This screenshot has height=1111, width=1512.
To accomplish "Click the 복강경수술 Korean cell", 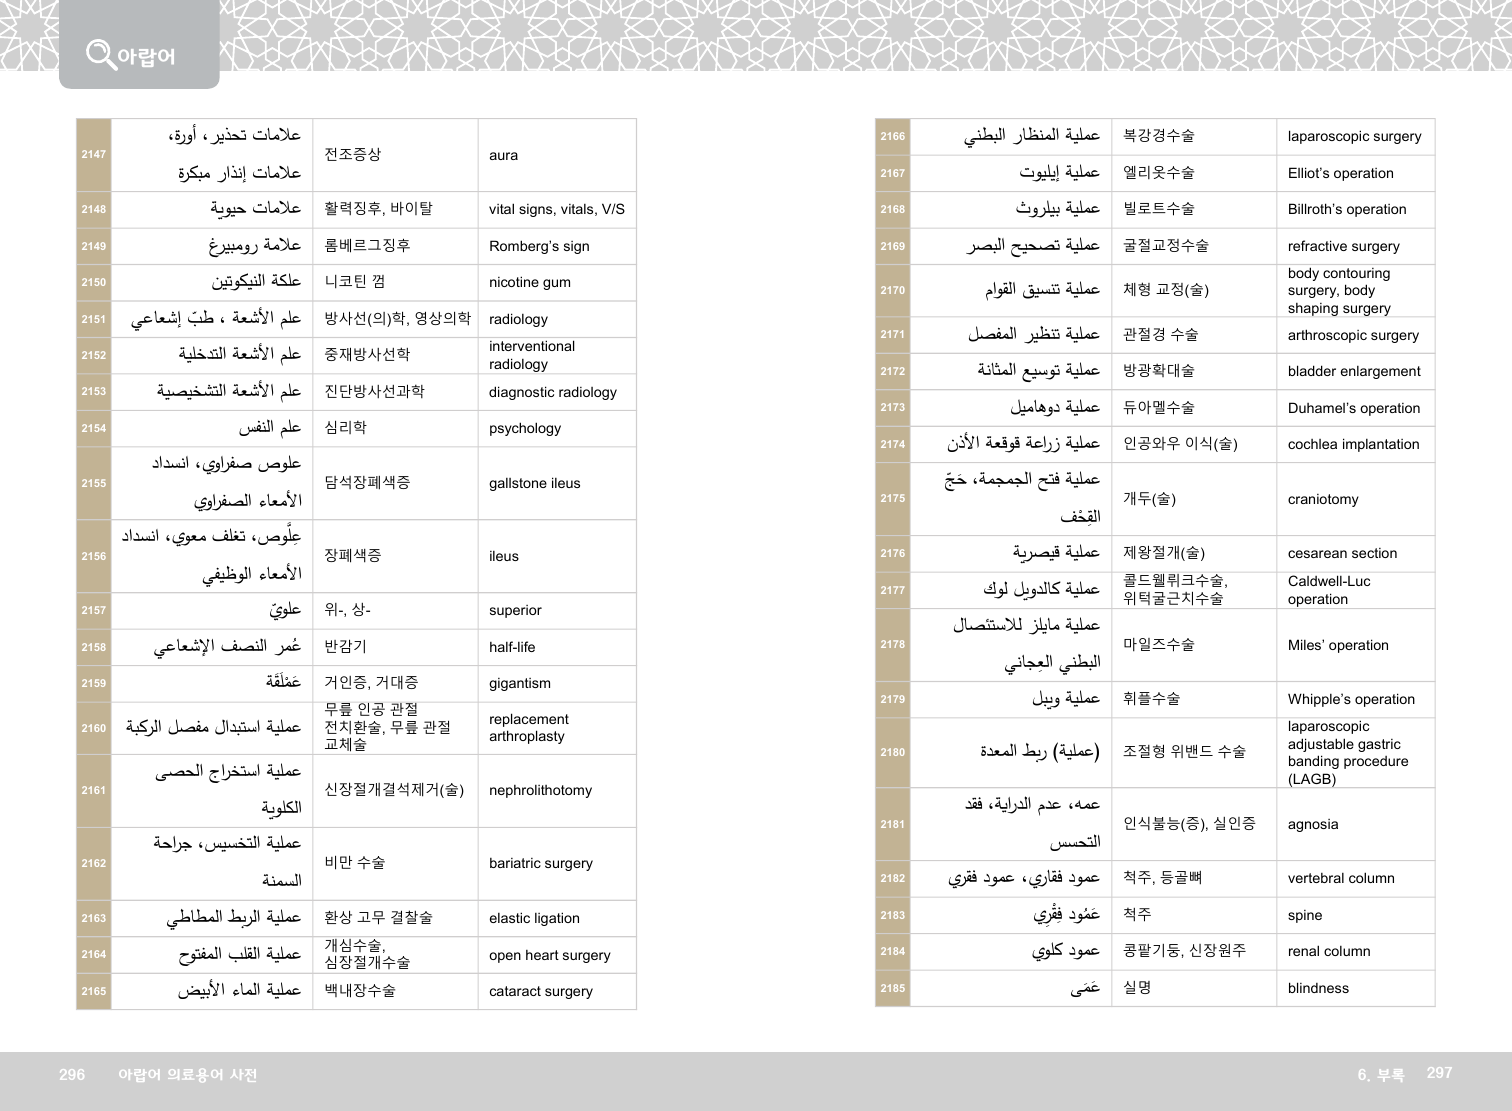I will pos(1158,136).
